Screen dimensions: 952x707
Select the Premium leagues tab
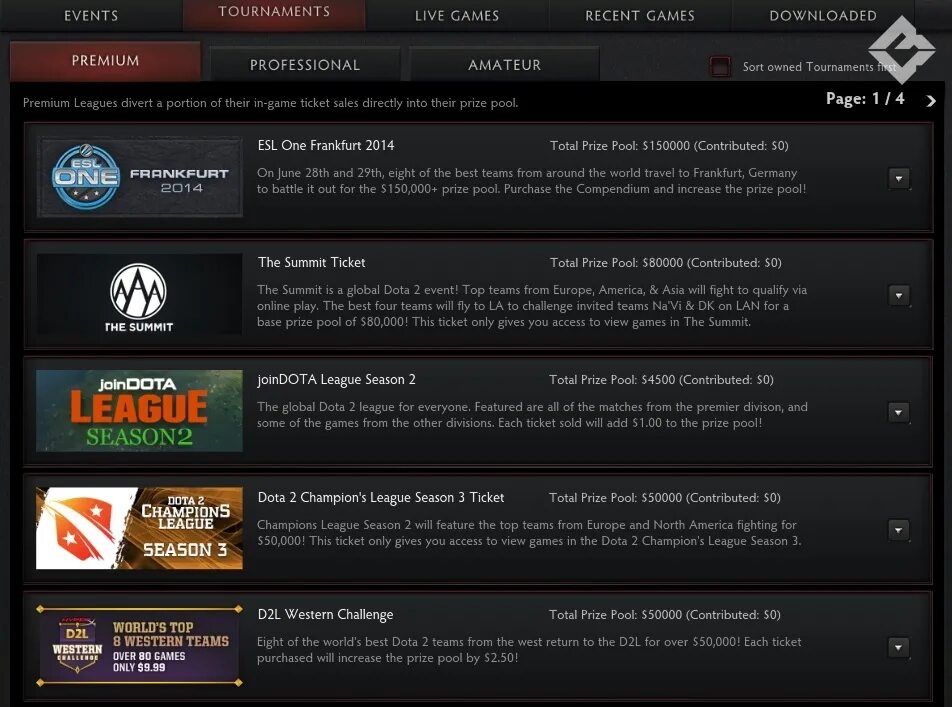tap(106, 61)
